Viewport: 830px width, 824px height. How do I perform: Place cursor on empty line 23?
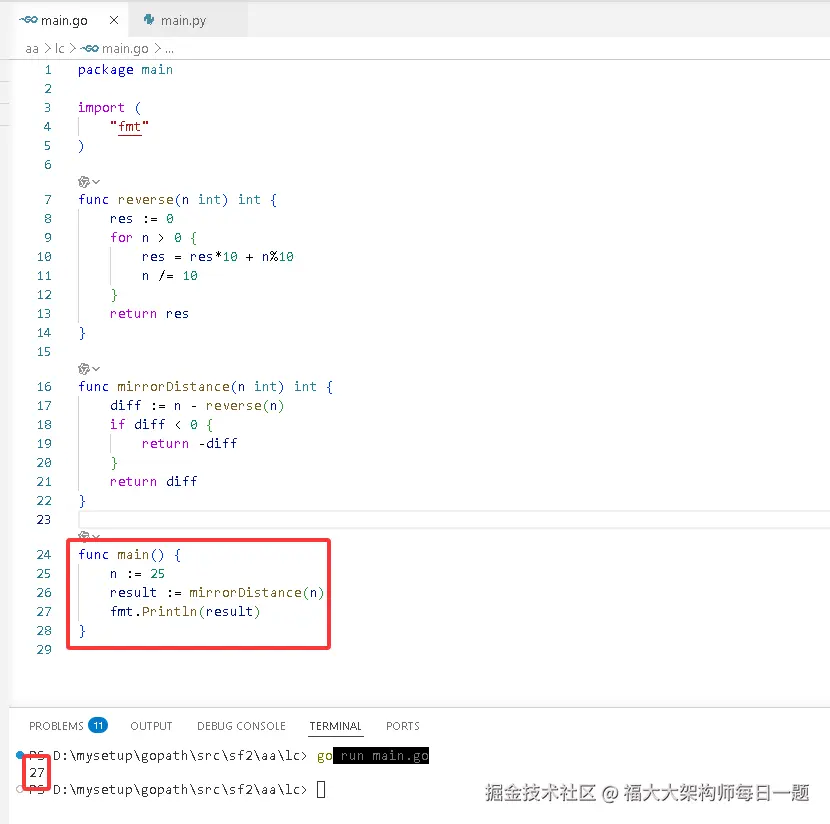click(x=454, y=520)
